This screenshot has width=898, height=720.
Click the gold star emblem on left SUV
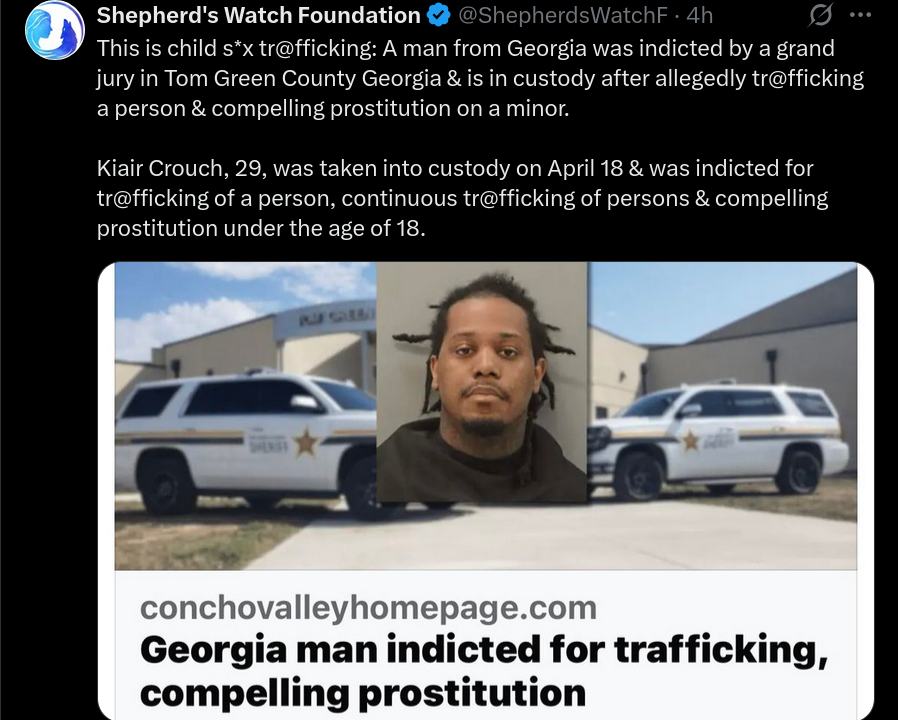pyautogui.click(x=305, y=442)
